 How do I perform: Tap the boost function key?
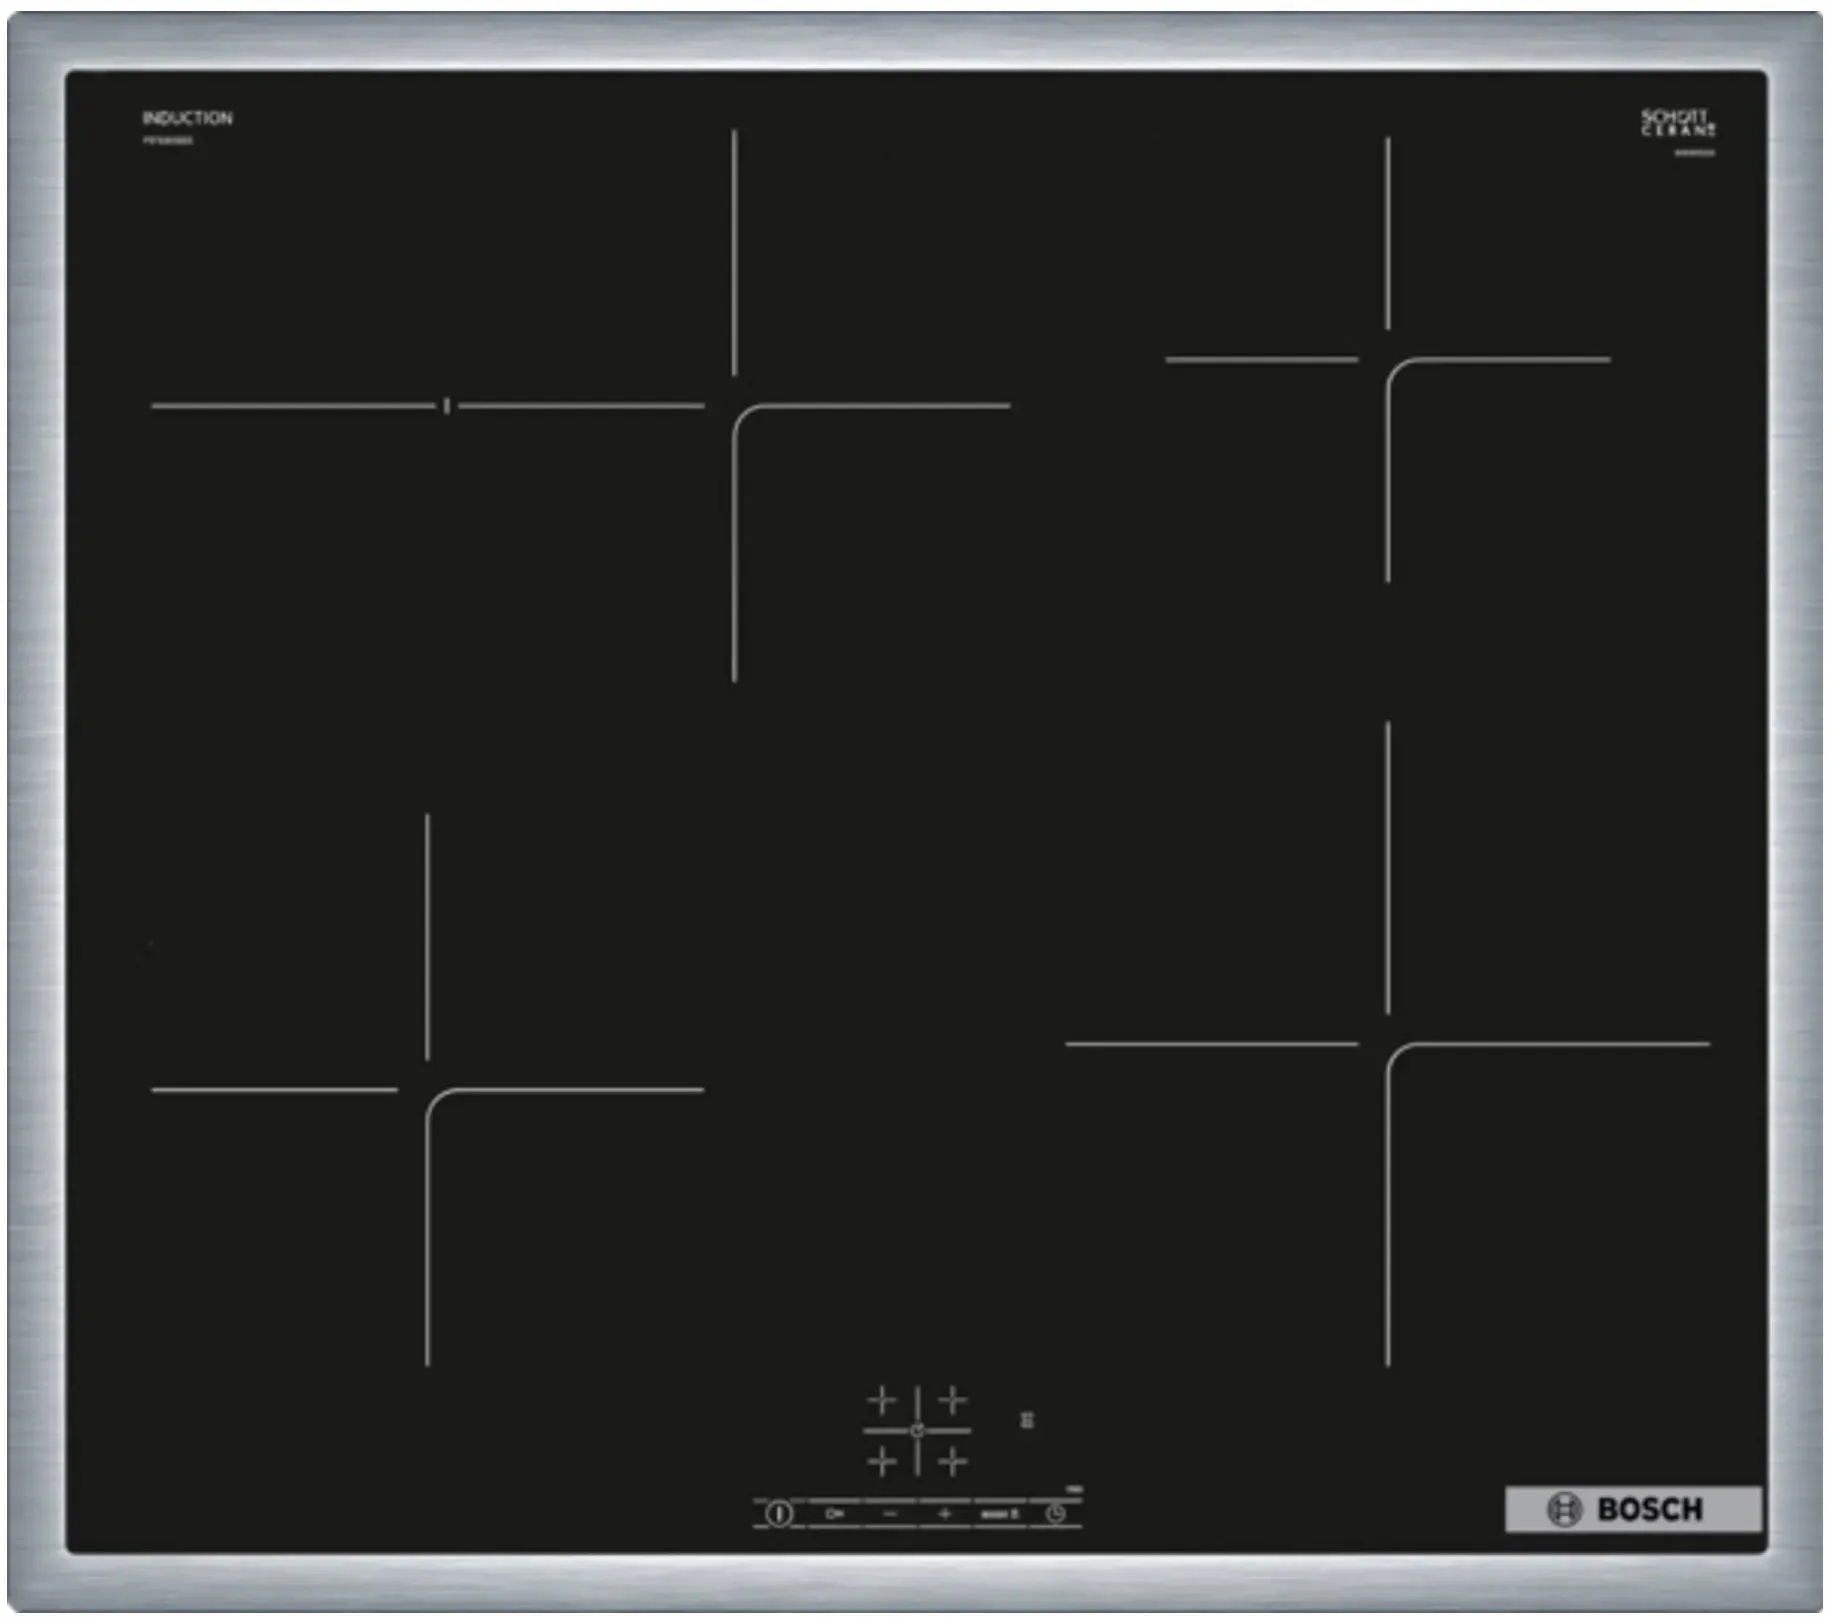pyautogui.click(x=999, y=1514)
